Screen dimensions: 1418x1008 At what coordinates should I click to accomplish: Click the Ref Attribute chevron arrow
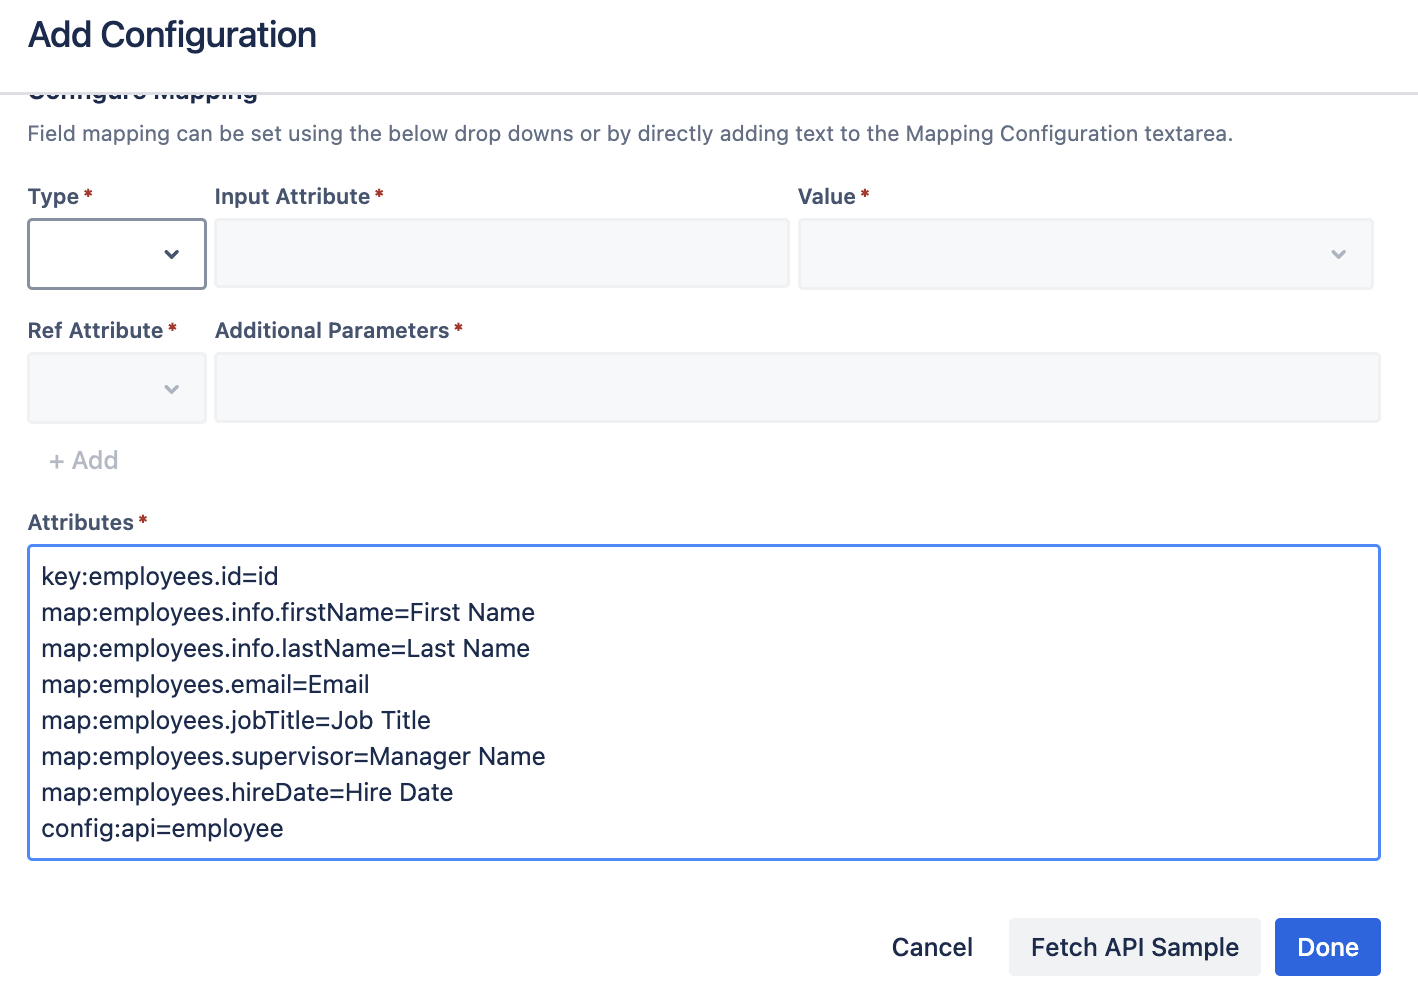coord(172,389)
